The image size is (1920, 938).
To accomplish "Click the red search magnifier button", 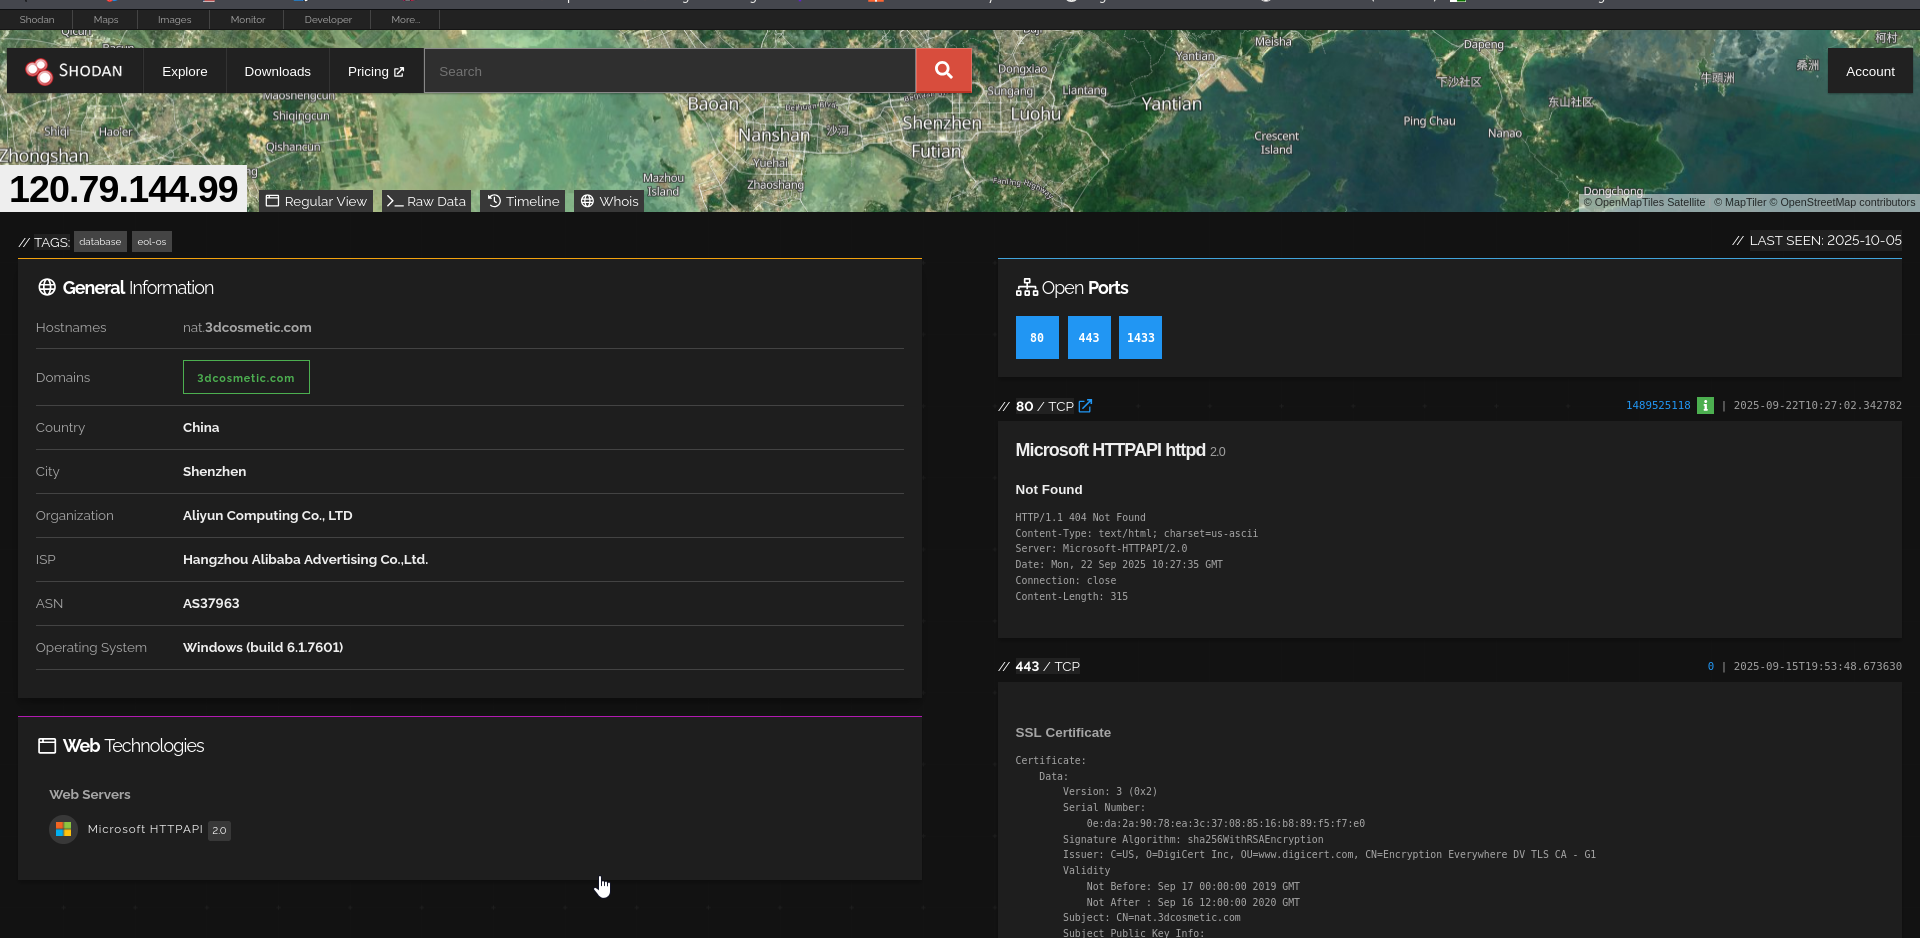I will tap(943, 71).
